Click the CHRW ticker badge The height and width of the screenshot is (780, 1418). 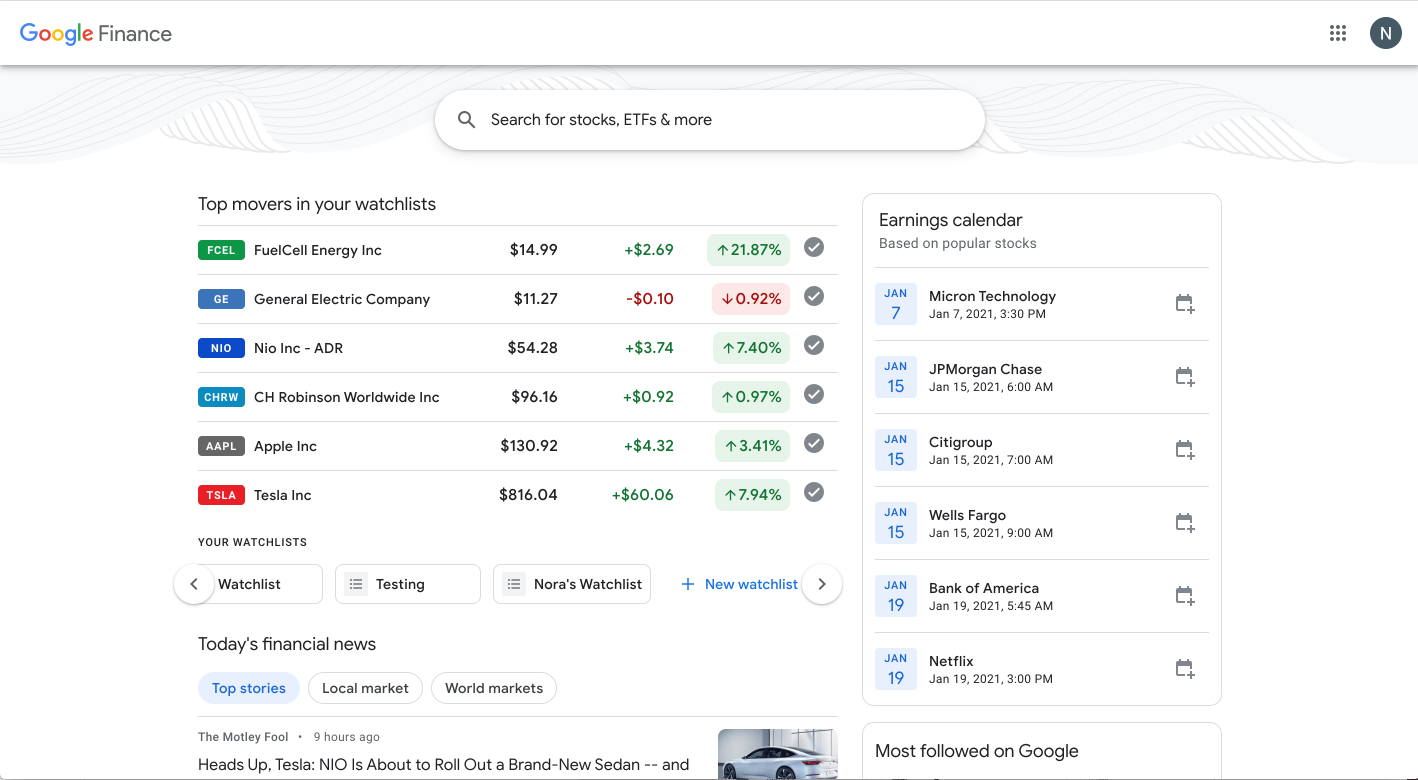(221, 397)
